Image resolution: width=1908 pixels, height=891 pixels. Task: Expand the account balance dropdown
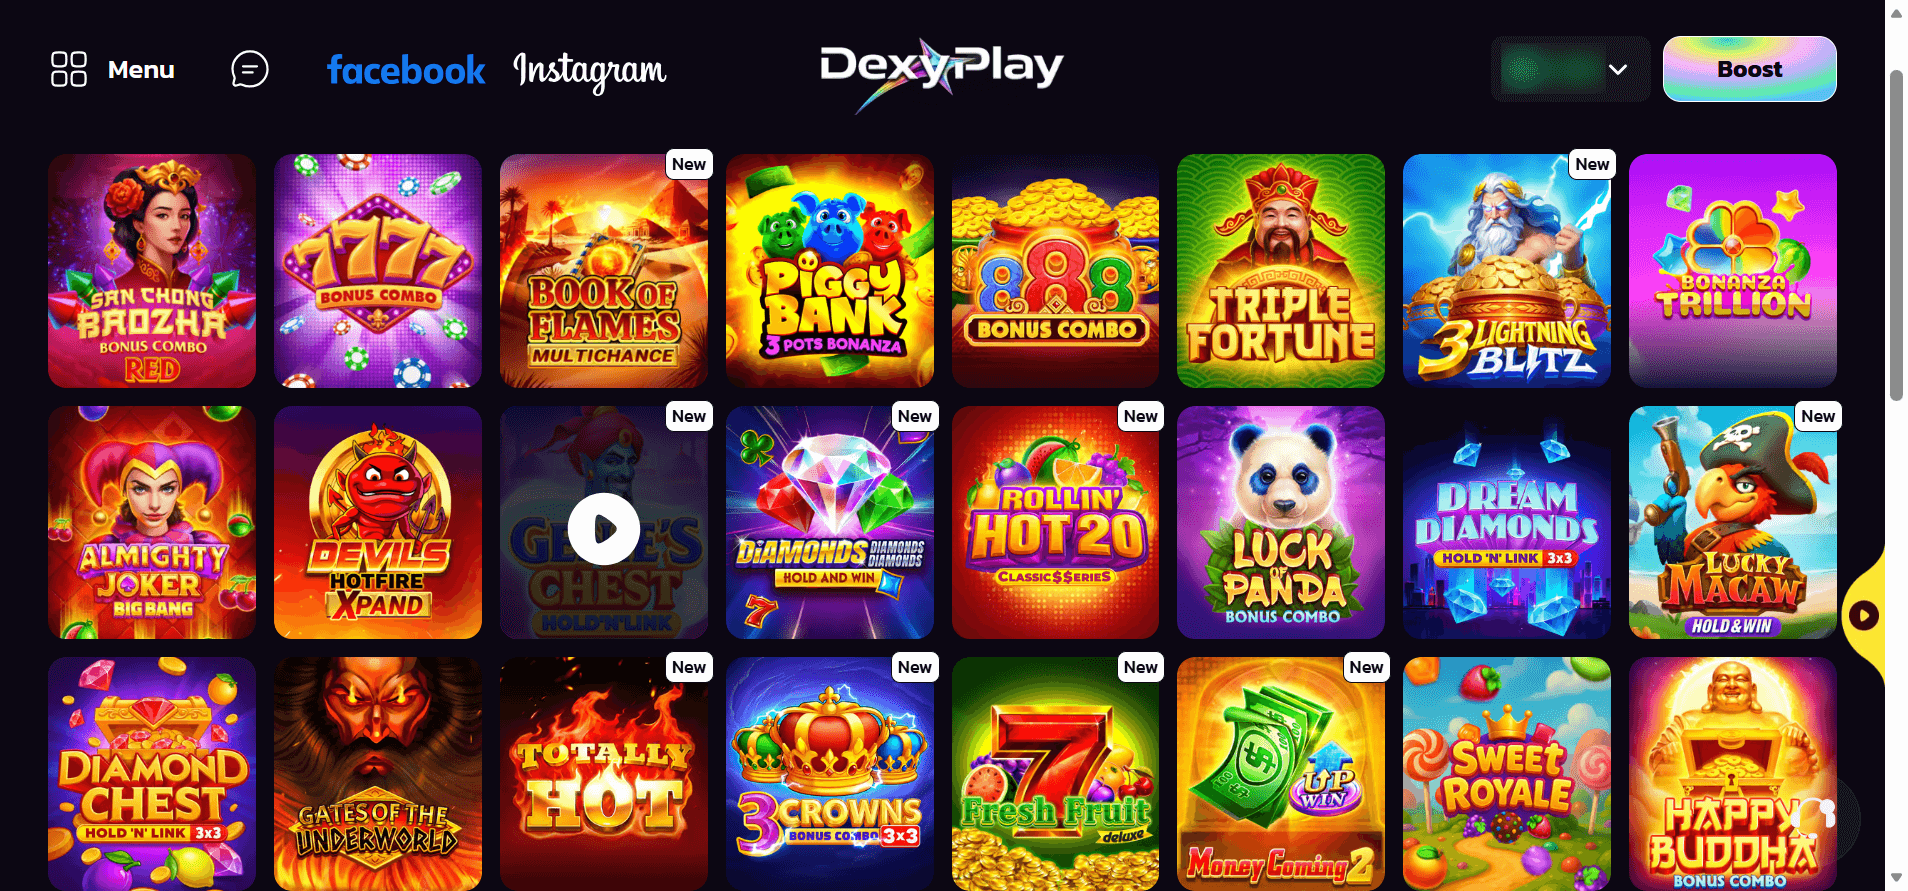pos(1570,69)
